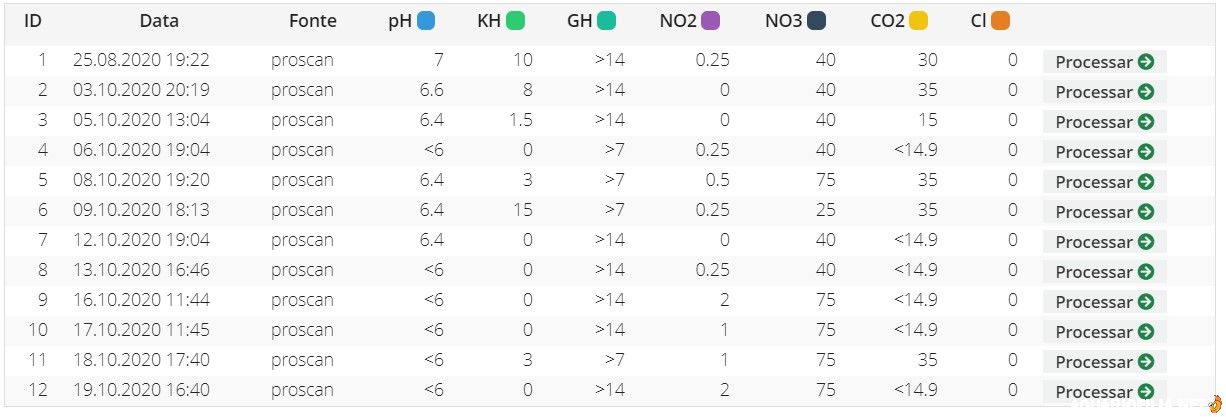This screenshot has width=1226, height=417.
Task: Click the green arrow icon in row 8
Action: pos(1146,272)
